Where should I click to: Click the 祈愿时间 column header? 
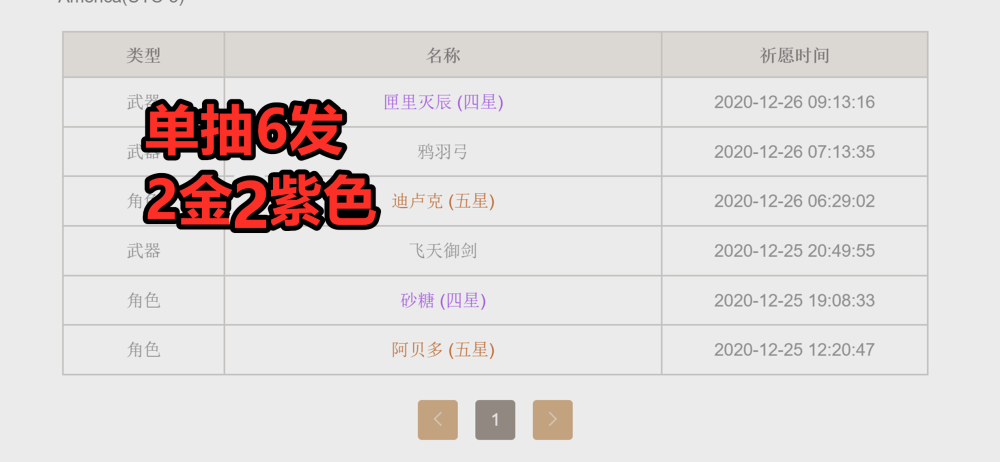pos(794,56)
